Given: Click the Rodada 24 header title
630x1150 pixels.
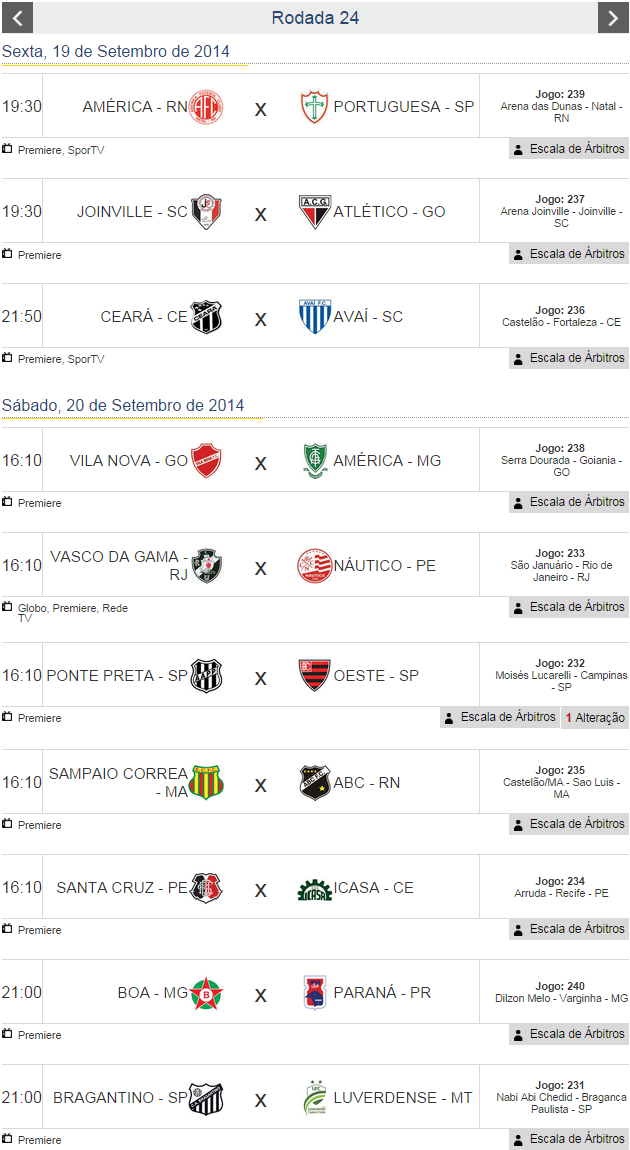Looking at the screenshot, I should pyautogui.click(x=315, y=18).
